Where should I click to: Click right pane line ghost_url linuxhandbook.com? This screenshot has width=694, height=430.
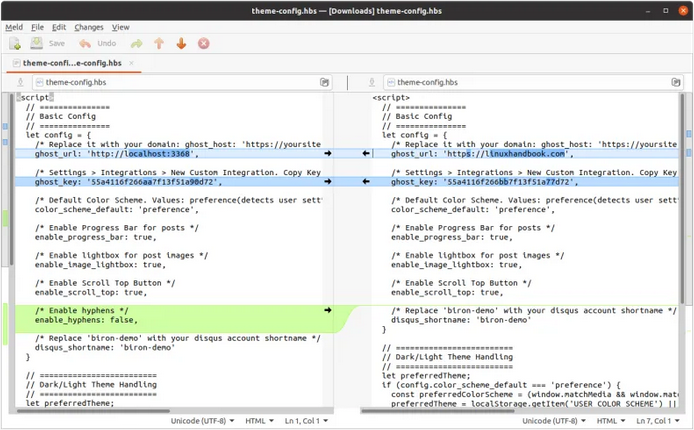(482, 154)
